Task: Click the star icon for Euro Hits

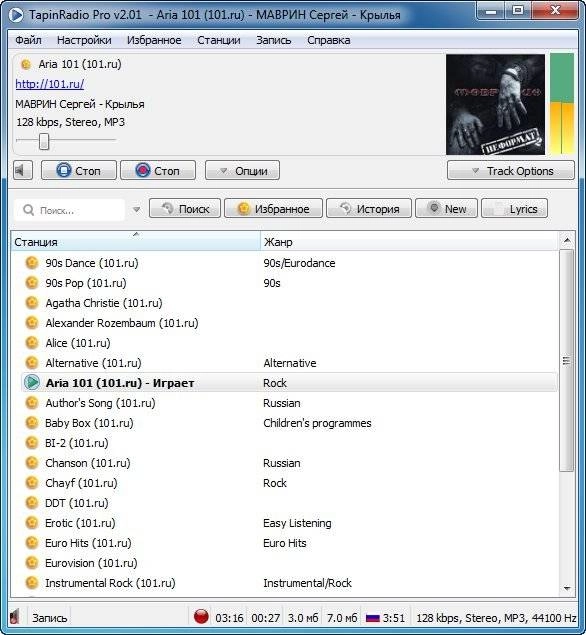Action: coord(32,543)
